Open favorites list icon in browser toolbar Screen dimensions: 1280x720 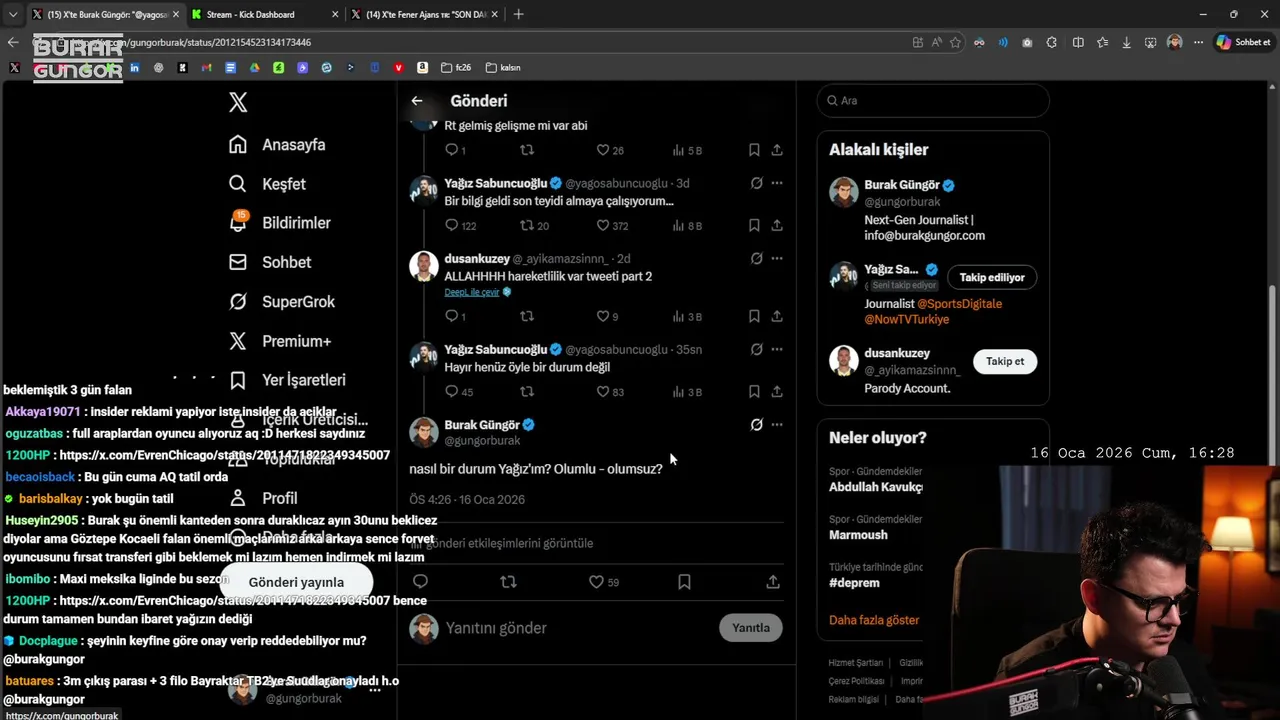click(1102, 42)
